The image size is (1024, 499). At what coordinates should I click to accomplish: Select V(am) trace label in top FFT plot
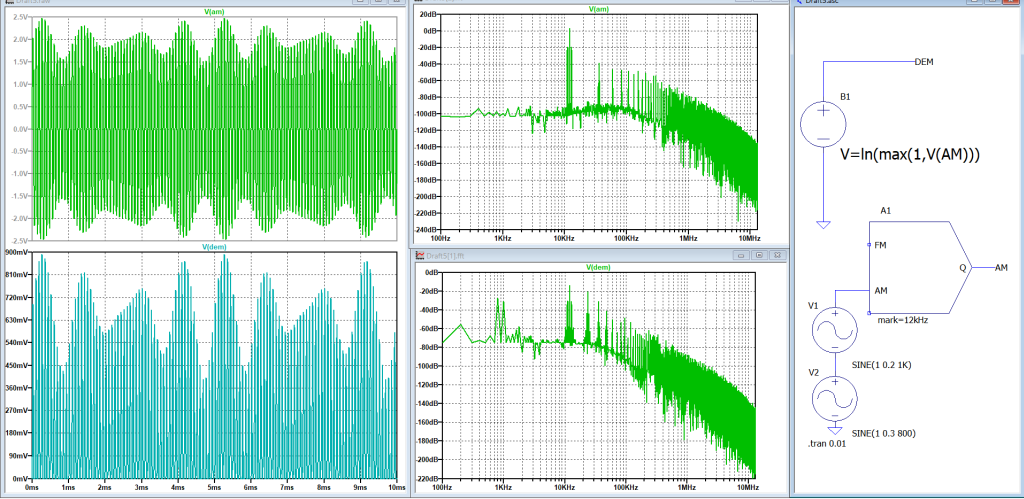pos(598,9)
